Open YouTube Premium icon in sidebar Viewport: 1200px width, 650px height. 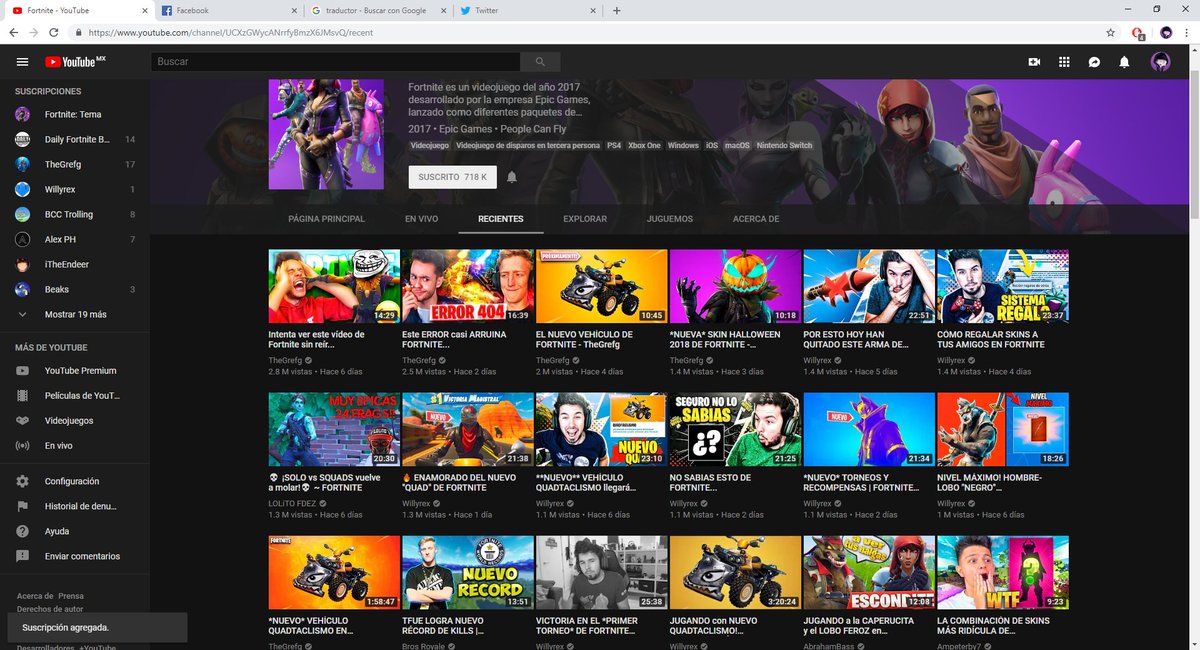[x=23, y=371]
